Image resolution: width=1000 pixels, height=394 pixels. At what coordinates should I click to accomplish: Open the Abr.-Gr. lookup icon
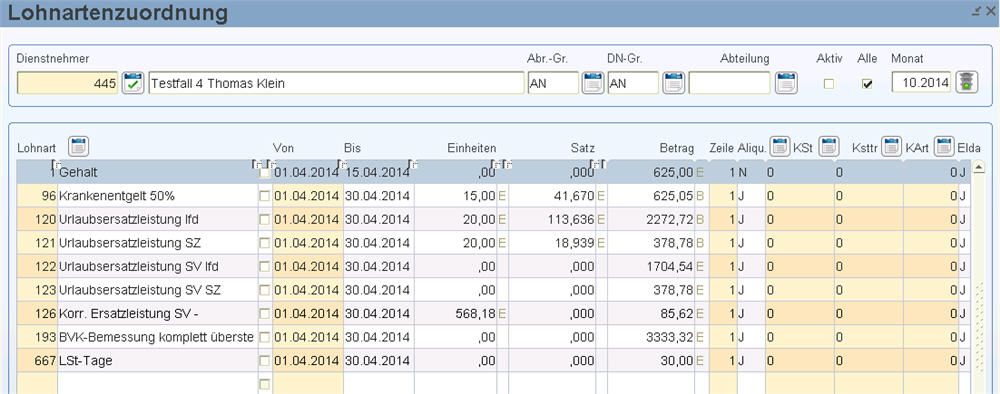coord(592,83)
